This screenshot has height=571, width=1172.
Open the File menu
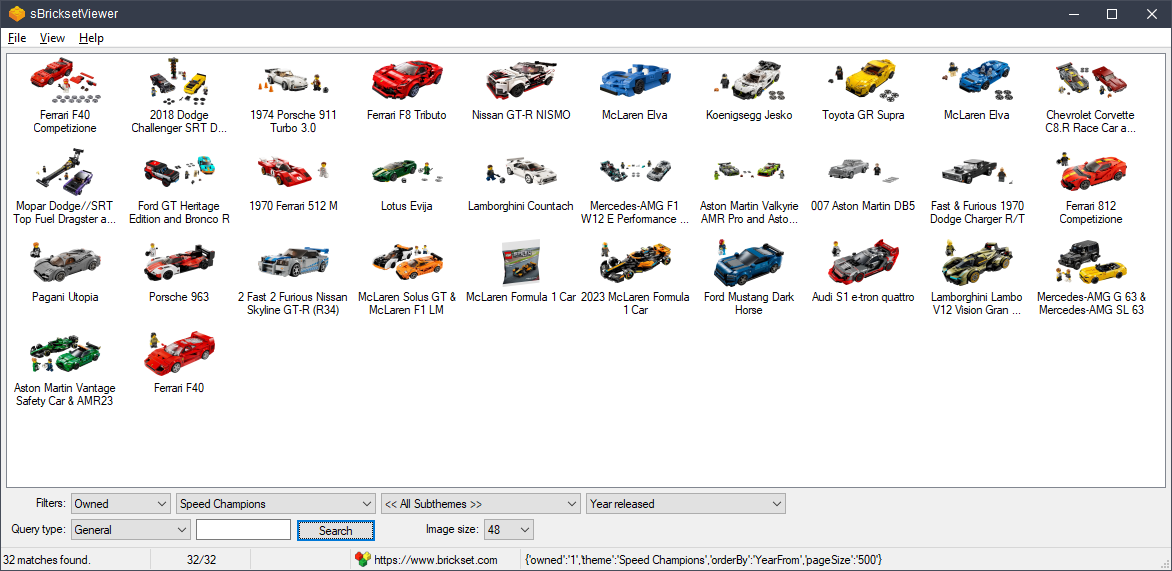click(x=17, y=38)
